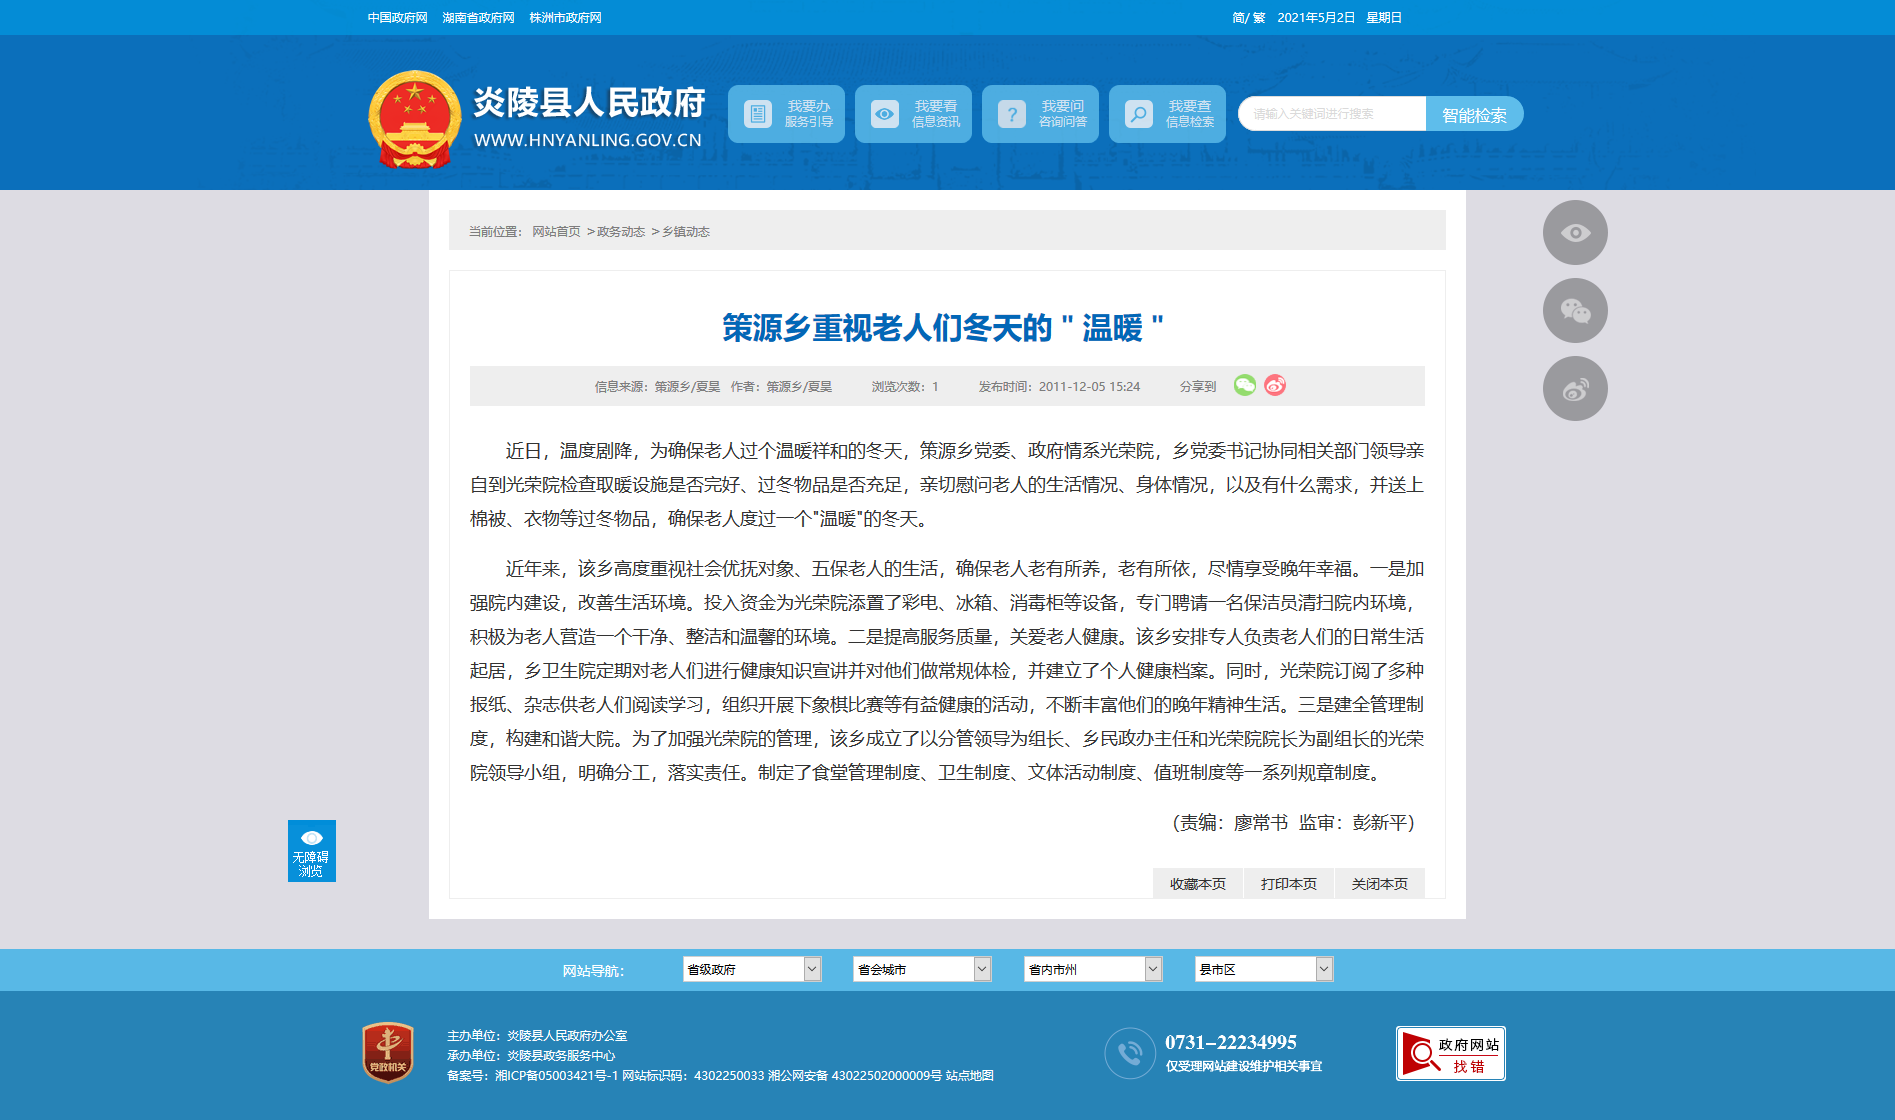Click the red Weibo share icon

pos(1275,386)
